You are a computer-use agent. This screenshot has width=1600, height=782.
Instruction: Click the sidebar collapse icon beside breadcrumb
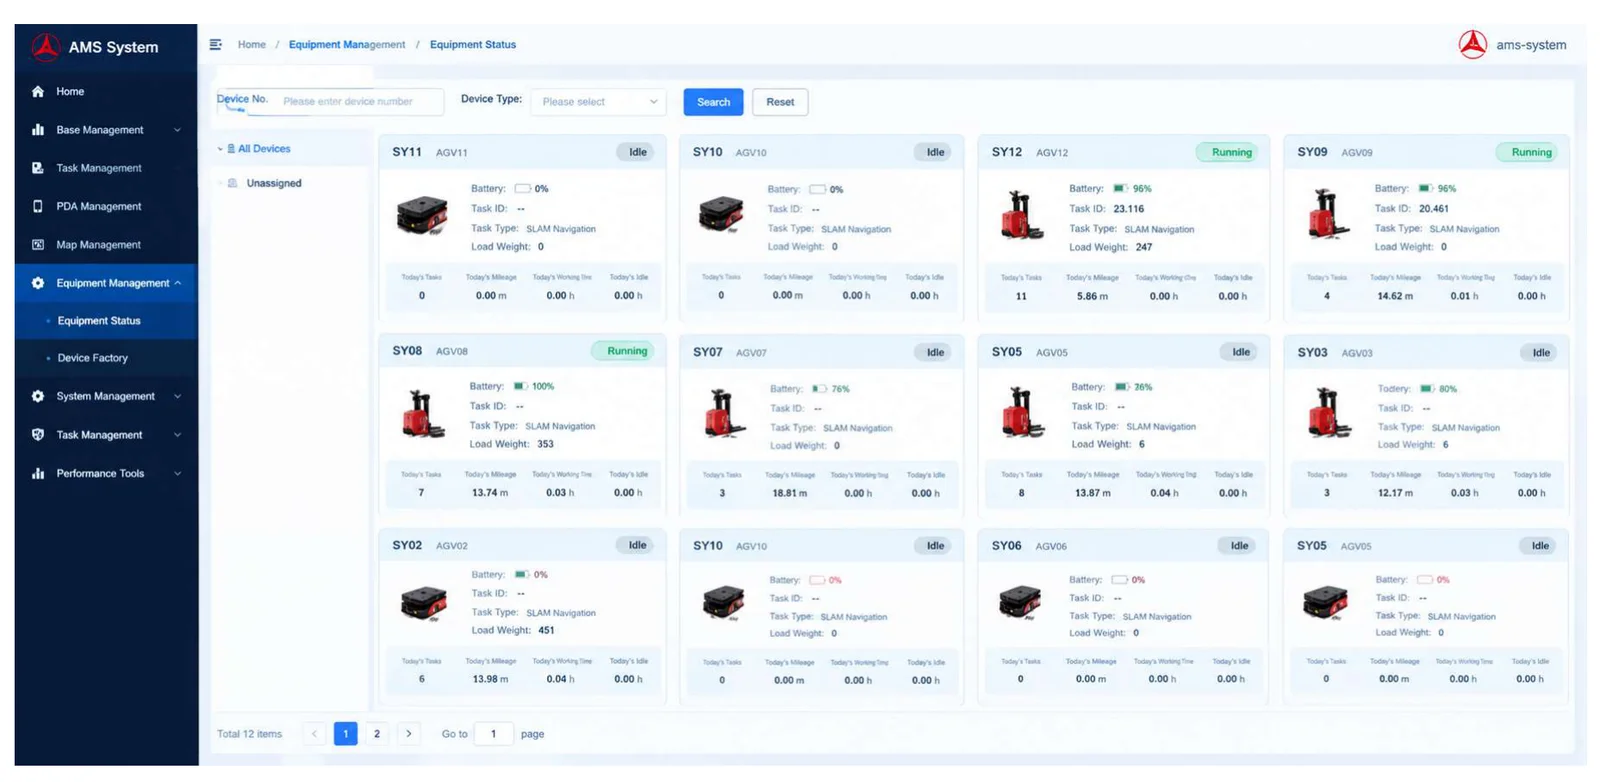[x=215, y=45]
